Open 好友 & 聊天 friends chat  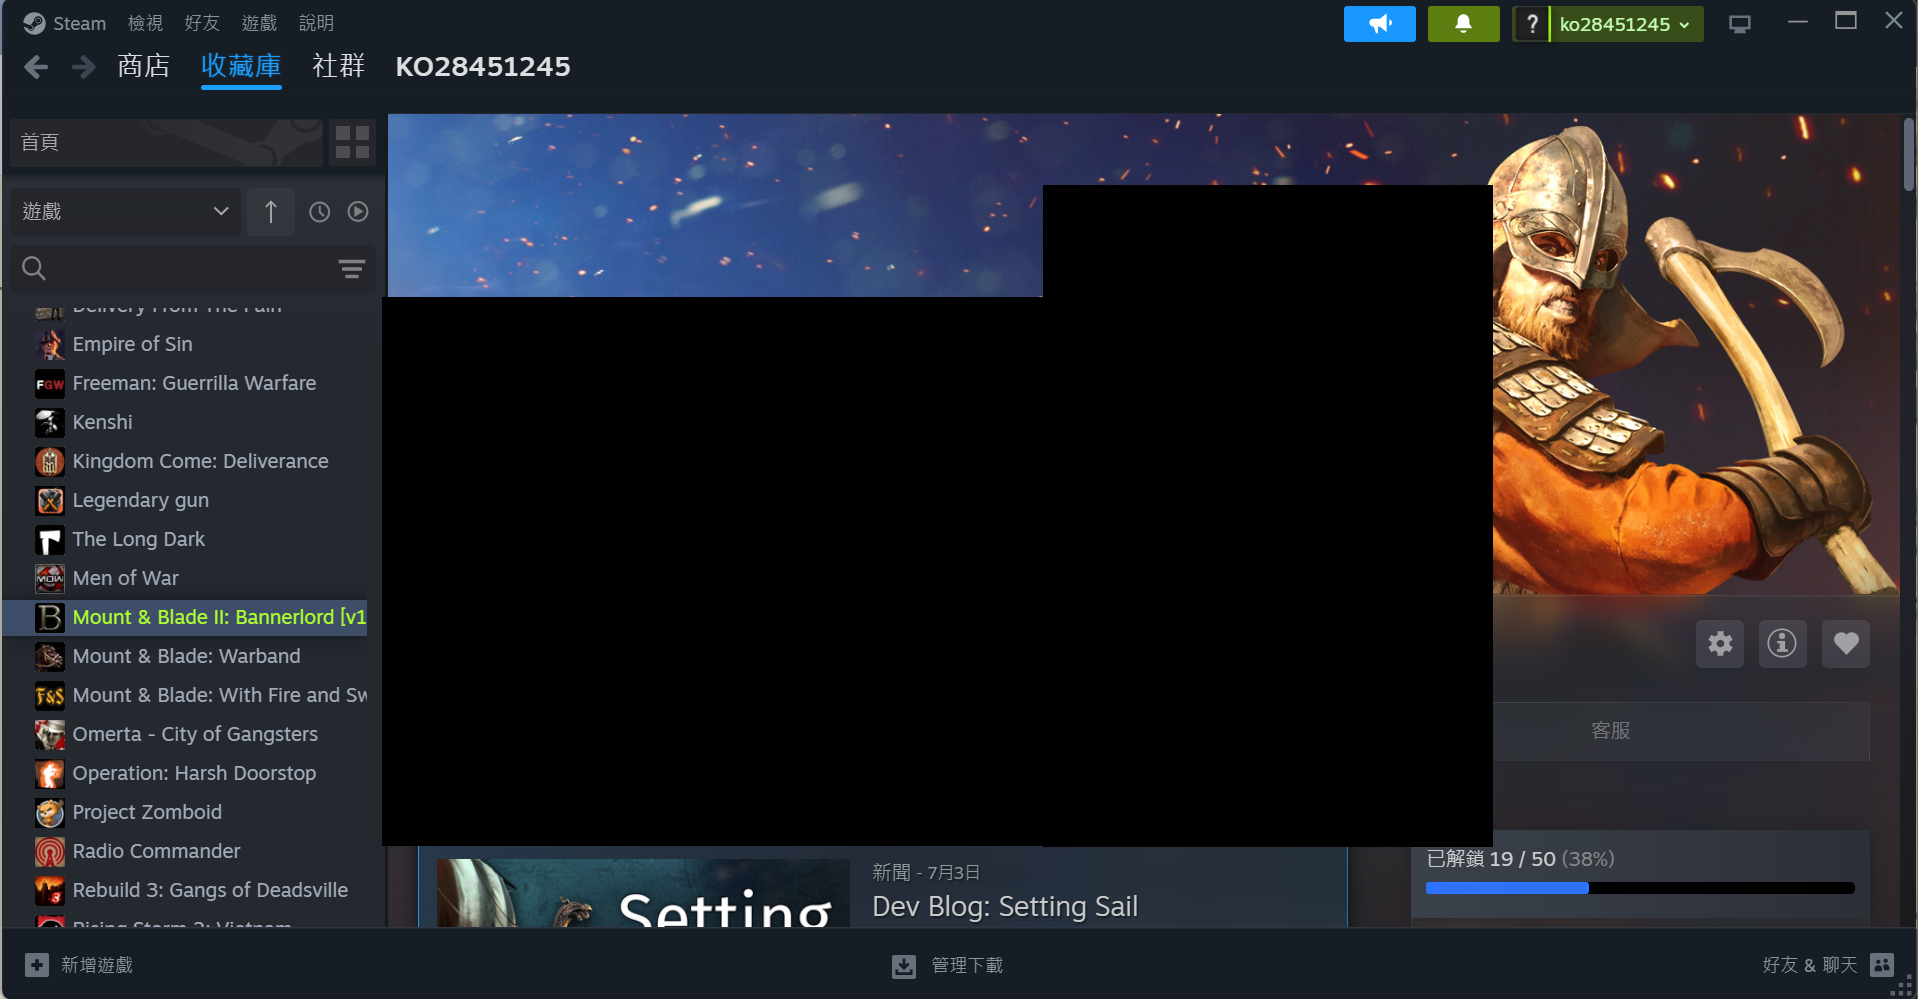point(1828,965)
